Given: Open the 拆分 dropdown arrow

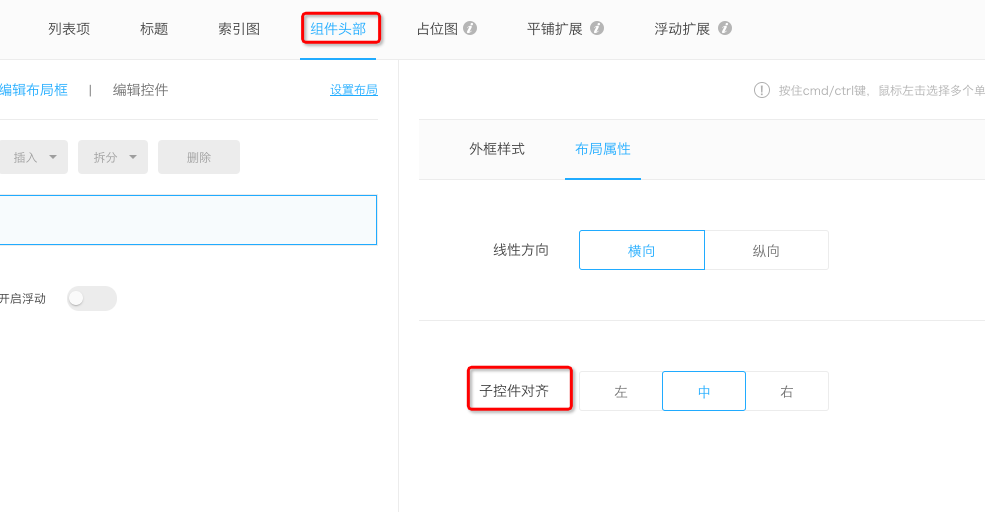Looking at the screenshot, I should pos(133,157).
